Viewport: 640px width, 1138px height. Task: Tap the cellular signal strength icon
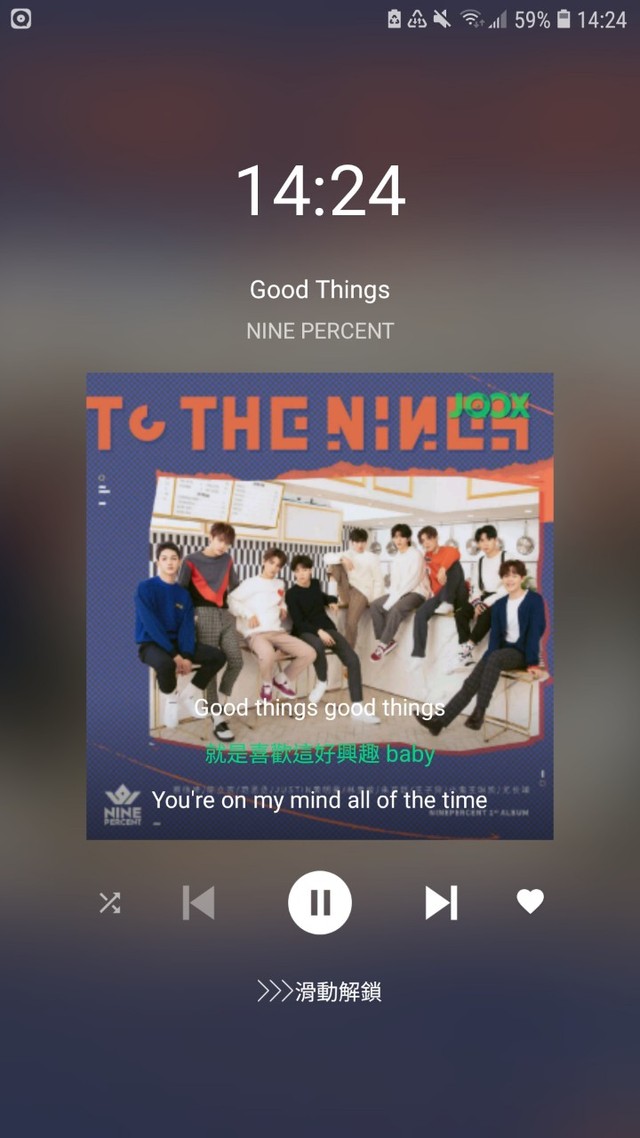(x=498, y=20)
